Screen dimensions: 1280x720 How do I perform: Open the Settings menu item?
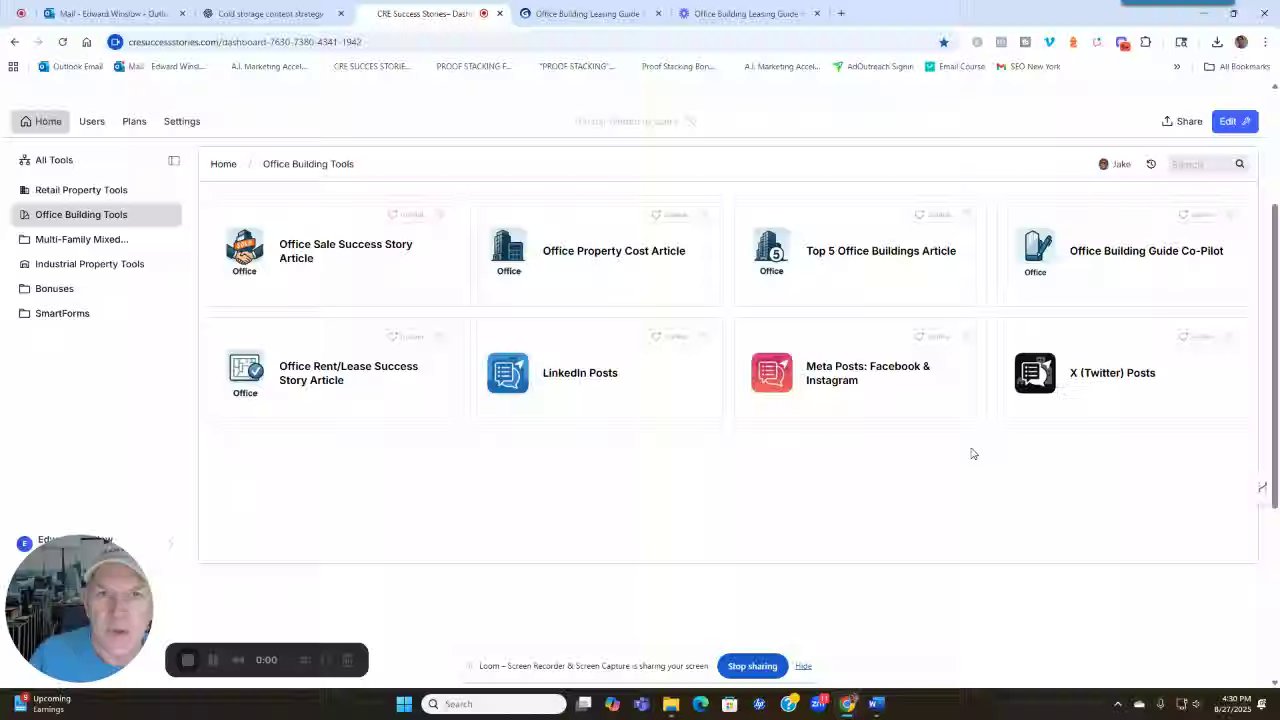(x=182, y=121)
